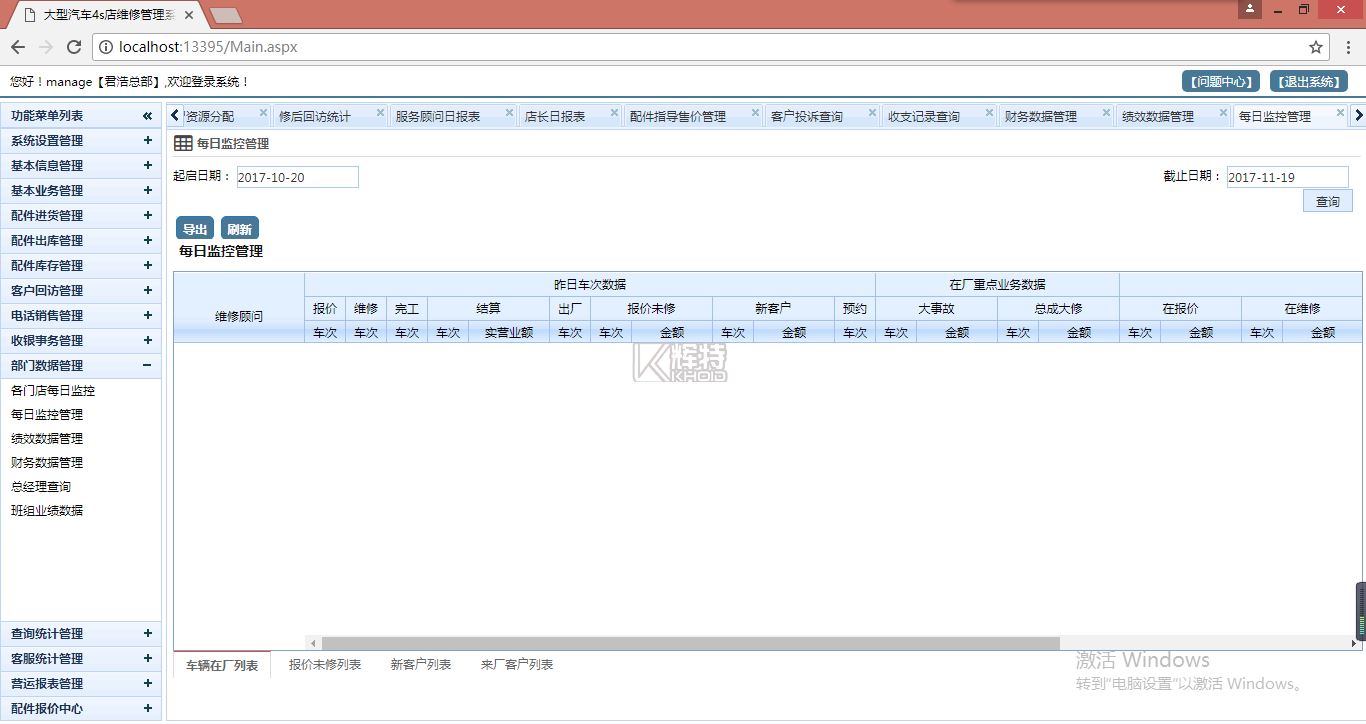Screen dimensions: 1366x724
Task: Expand 系统设置管理 menu section
Action: tap(147, 141)
